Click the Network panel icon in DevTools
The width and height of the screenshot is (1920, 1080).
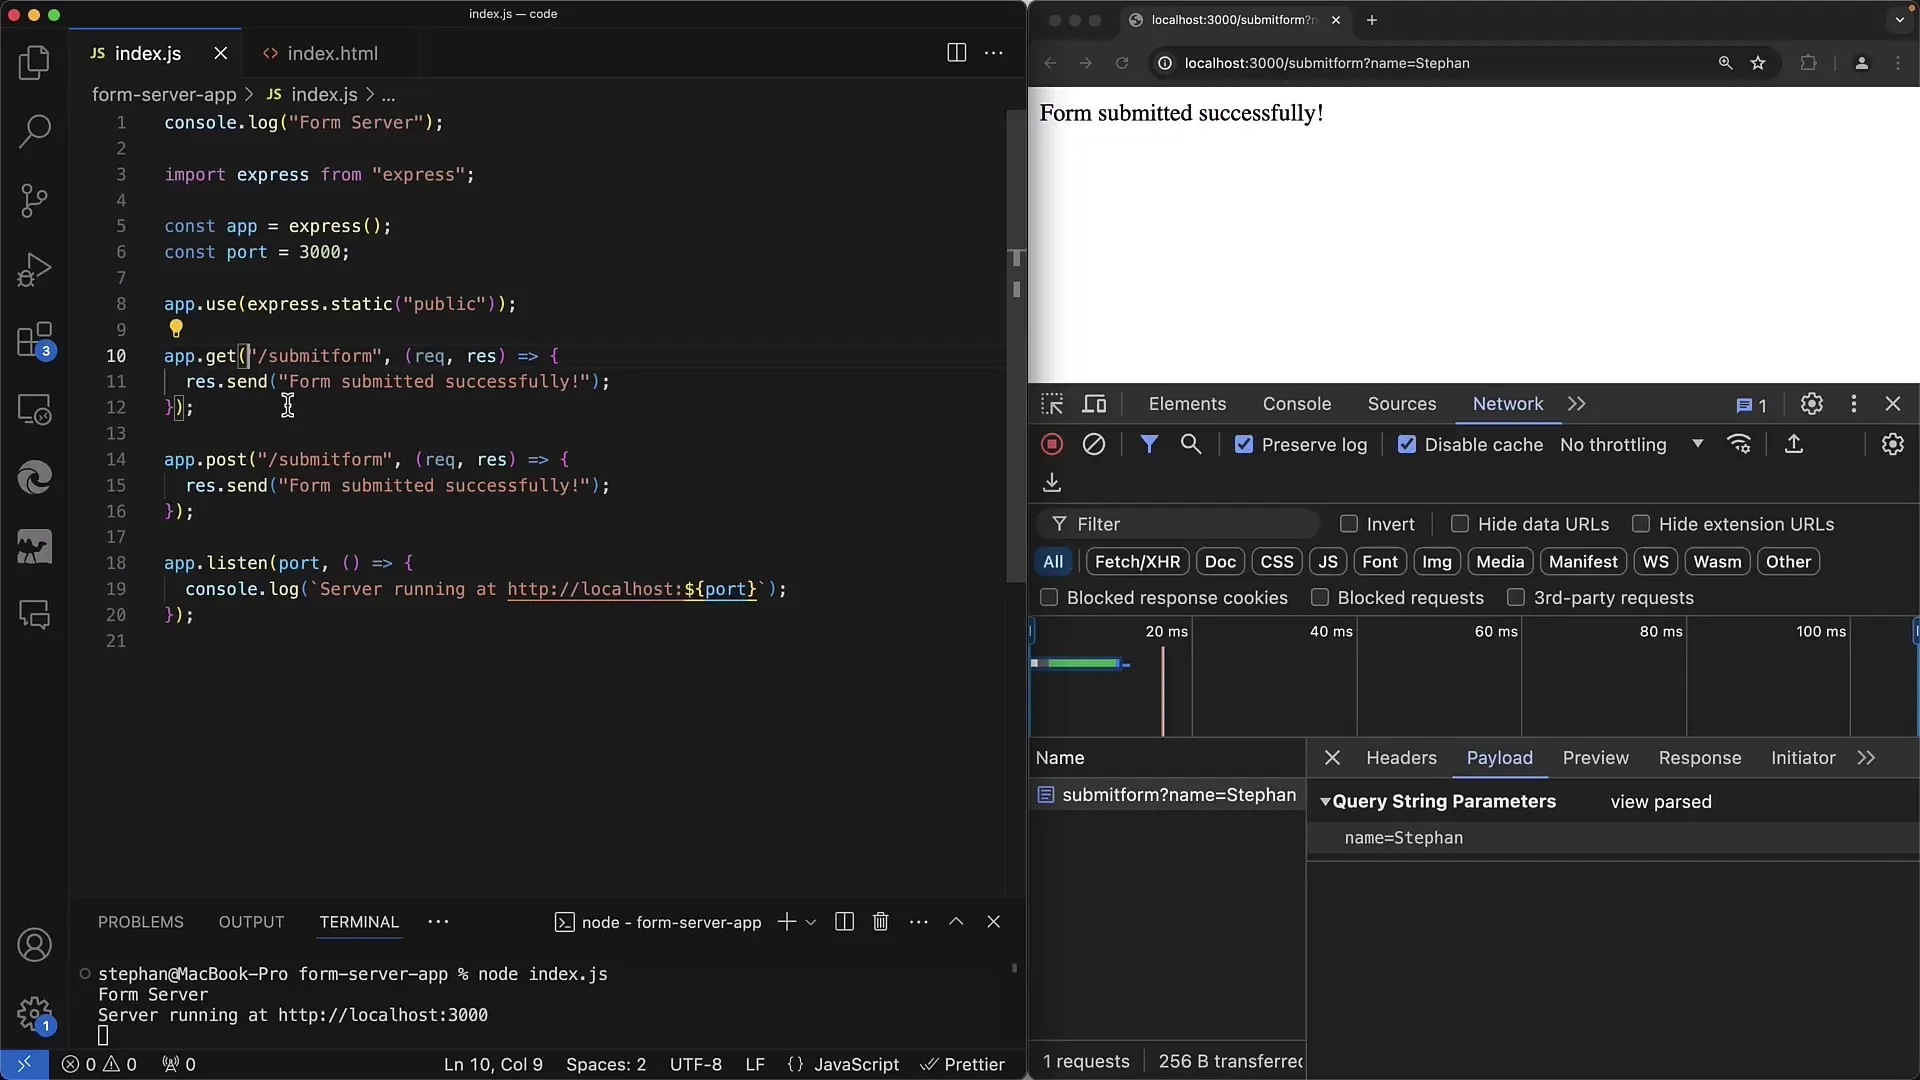(1509, 404)
